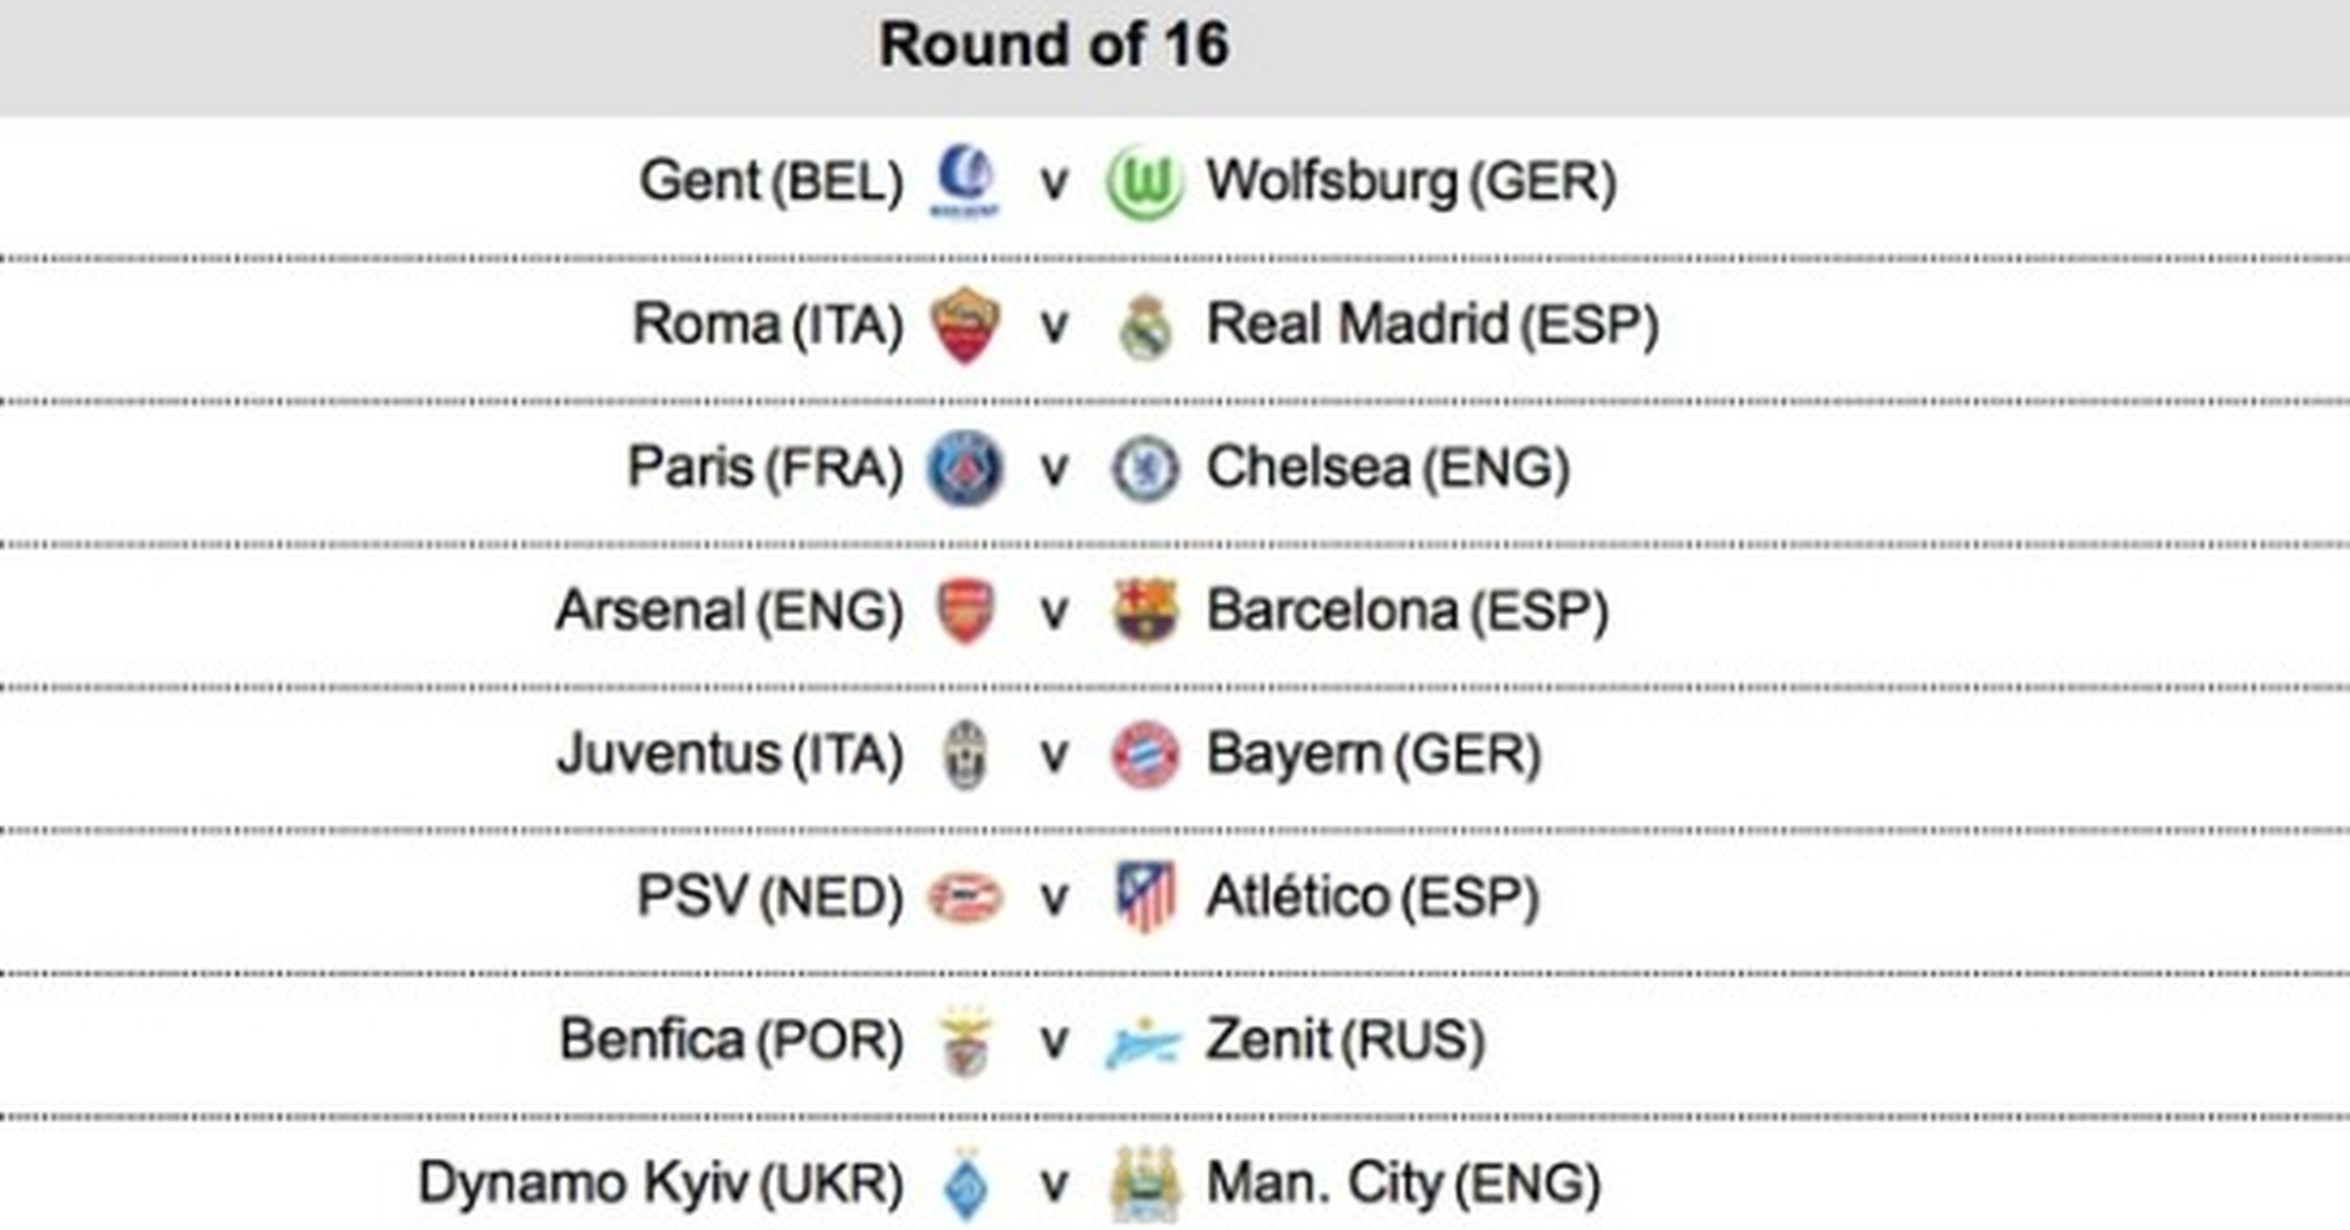Open the Man. City (ENG) team link
This screenshot has width=2350, height=1230.
tap(1403, 1184)
